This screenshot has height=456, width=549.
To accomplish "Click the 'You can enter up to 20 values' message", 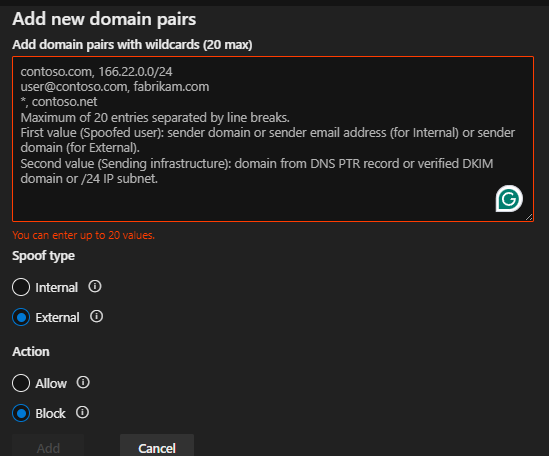I will (x=84, y=235).
